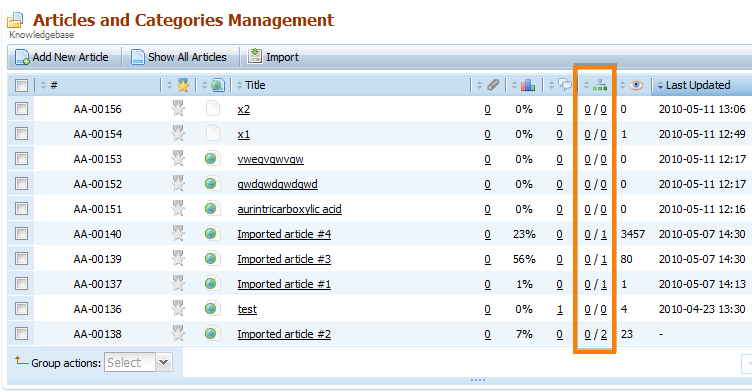Open article vweqvqwvqw
The image size is (752, 392).
(x=270, y=159)
